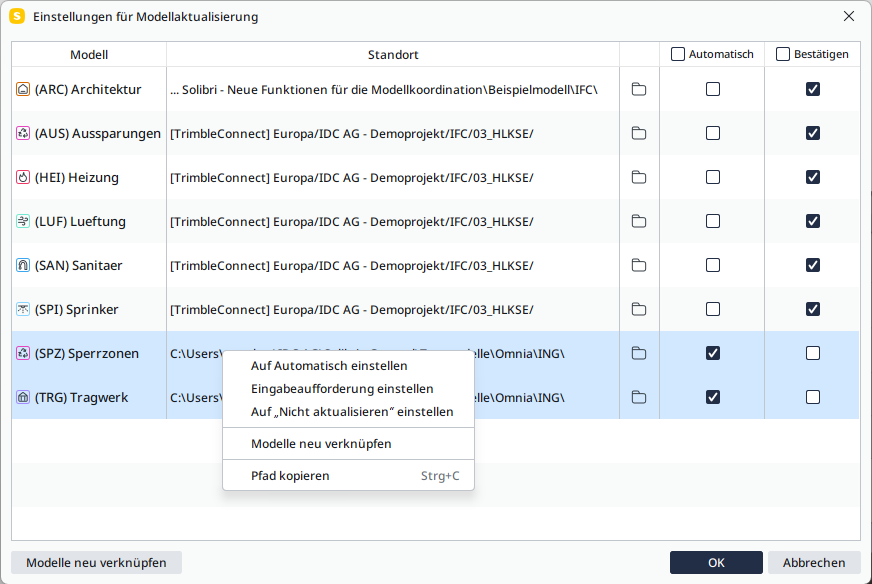The width and height of the screenshot is (872, 584).
Task: Uncheck Automatisch for TRG Tragwerk
Action: (712, 397)
